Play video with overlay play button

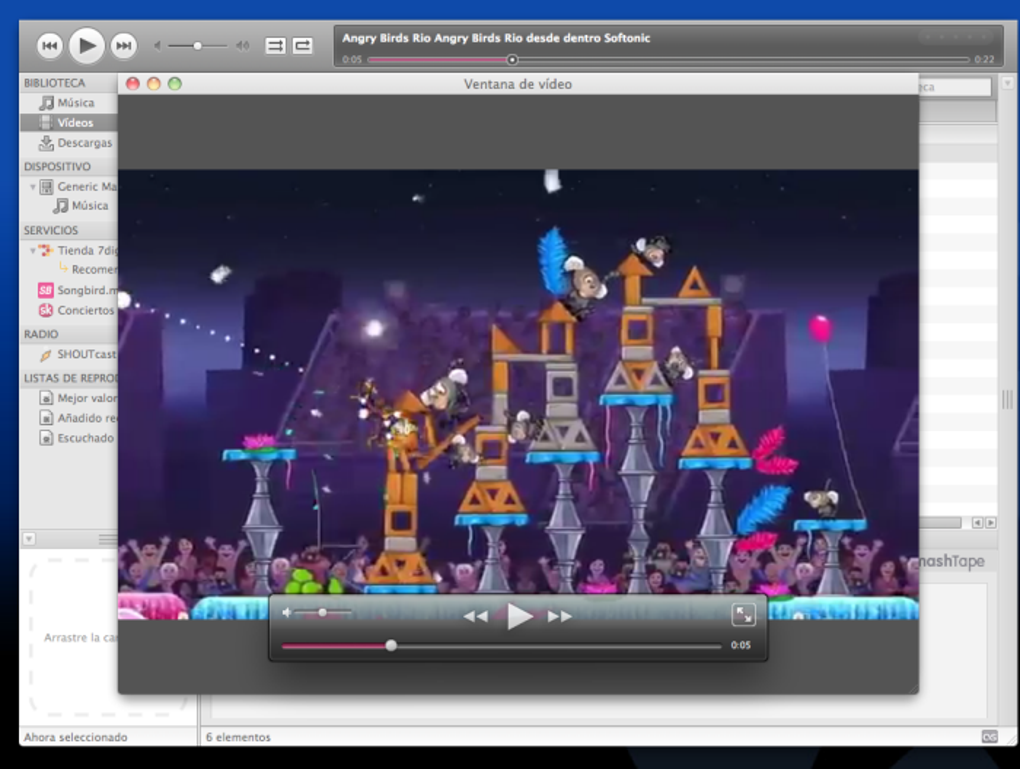pyautogui.click(x=519, y=616)
